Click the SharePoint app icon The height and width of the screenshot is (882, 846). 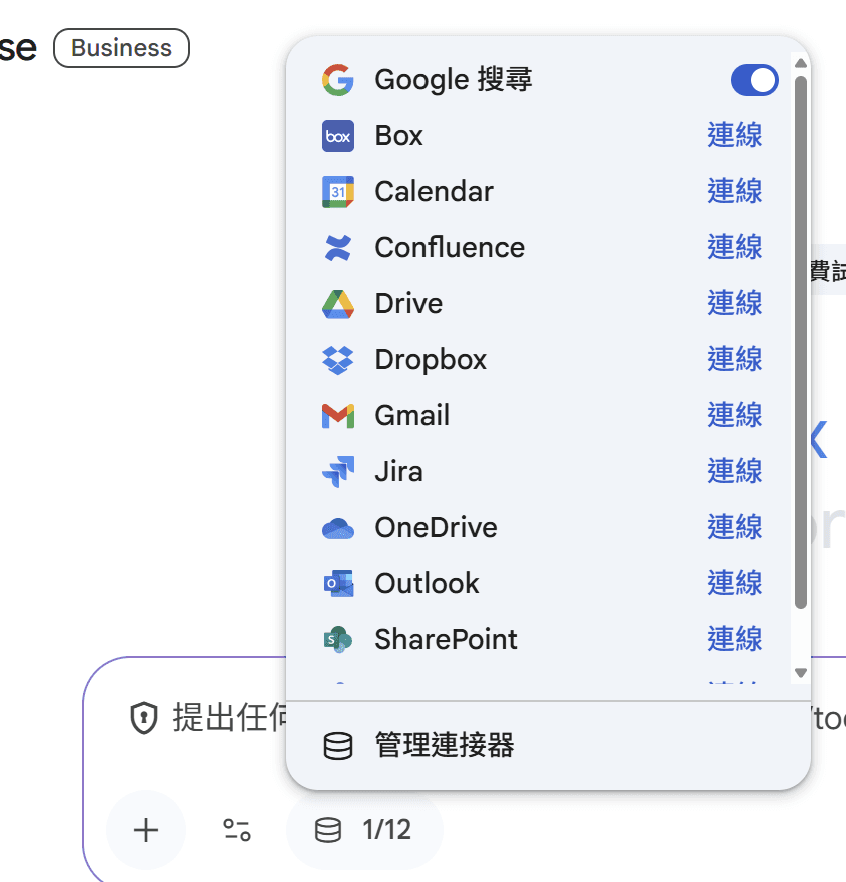click(338, 640)
